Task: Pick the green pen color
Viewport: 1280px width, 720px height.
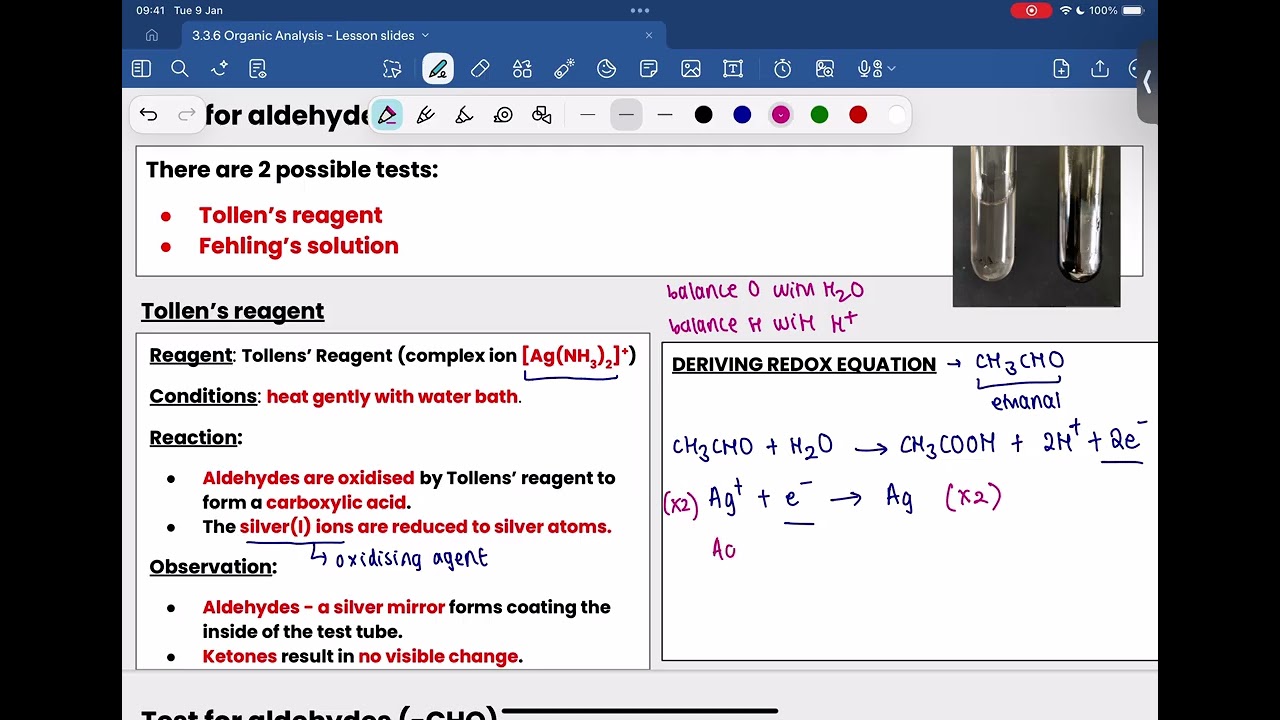Action: [x=819, y=115]
